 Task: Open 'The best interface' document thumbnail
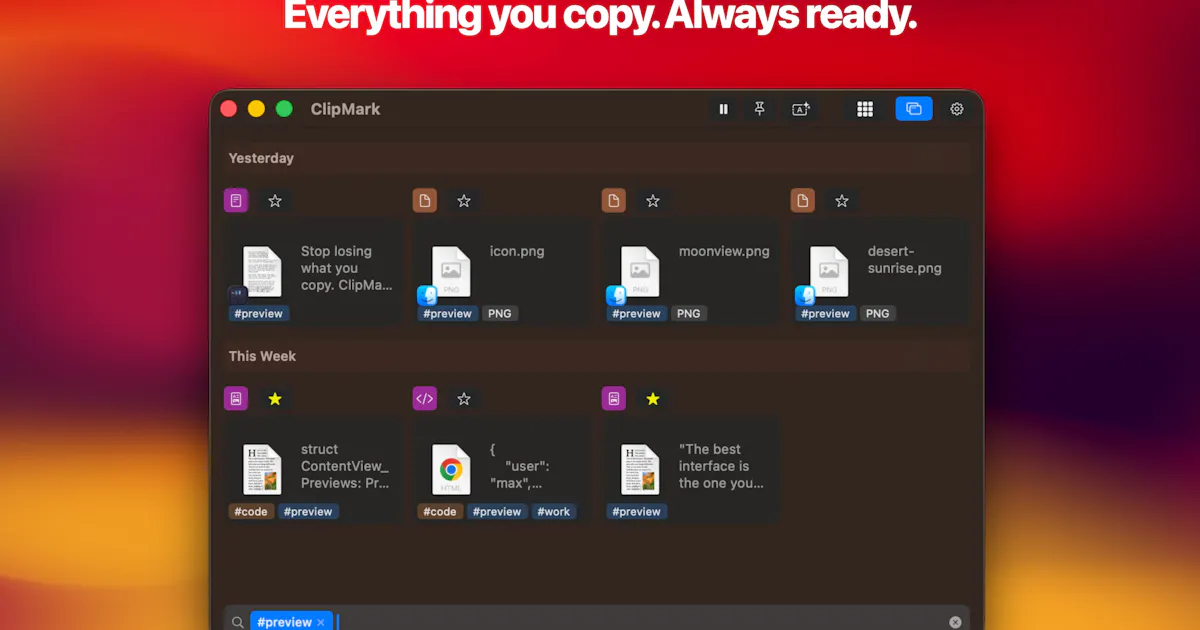640,470
